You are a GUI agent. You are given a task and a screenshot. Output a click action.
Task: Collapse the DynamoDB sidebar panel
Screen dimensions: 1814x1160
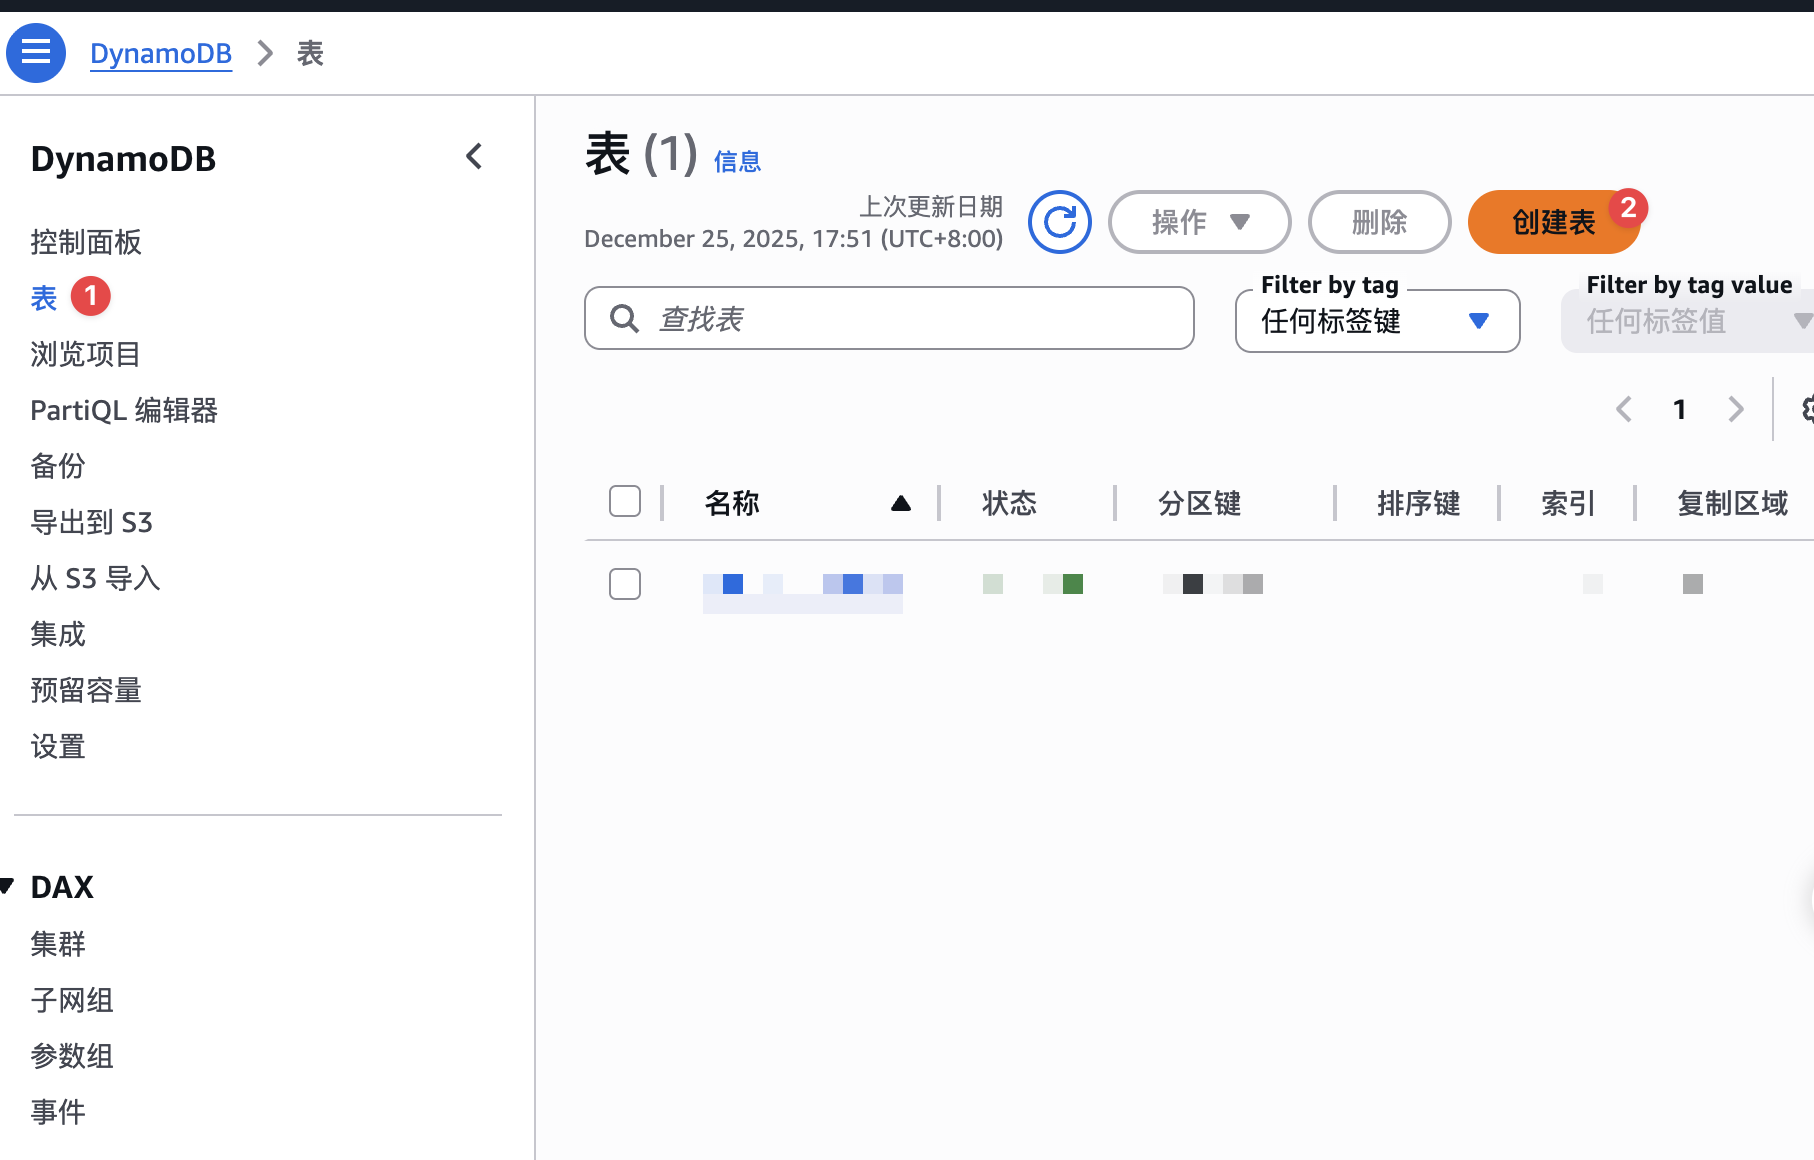click(x=474, y=156)
